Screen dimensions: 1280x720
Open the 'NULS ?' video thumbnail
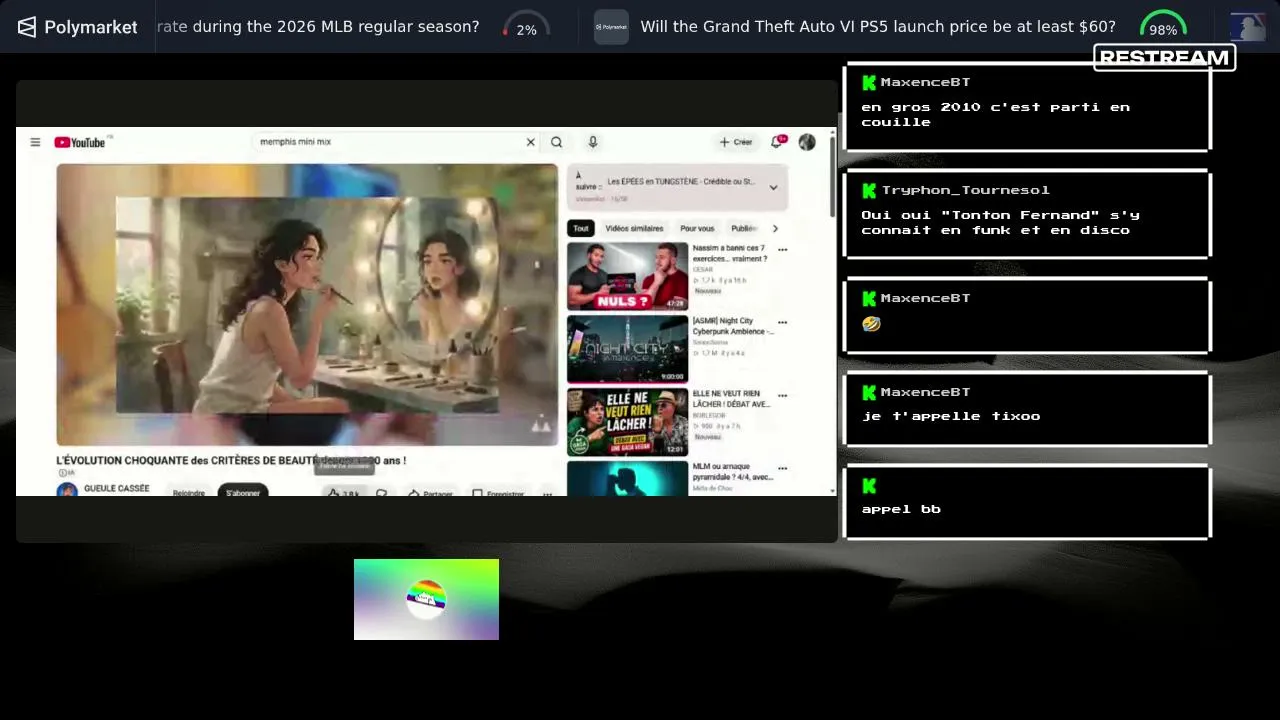(x=627, y=276)
